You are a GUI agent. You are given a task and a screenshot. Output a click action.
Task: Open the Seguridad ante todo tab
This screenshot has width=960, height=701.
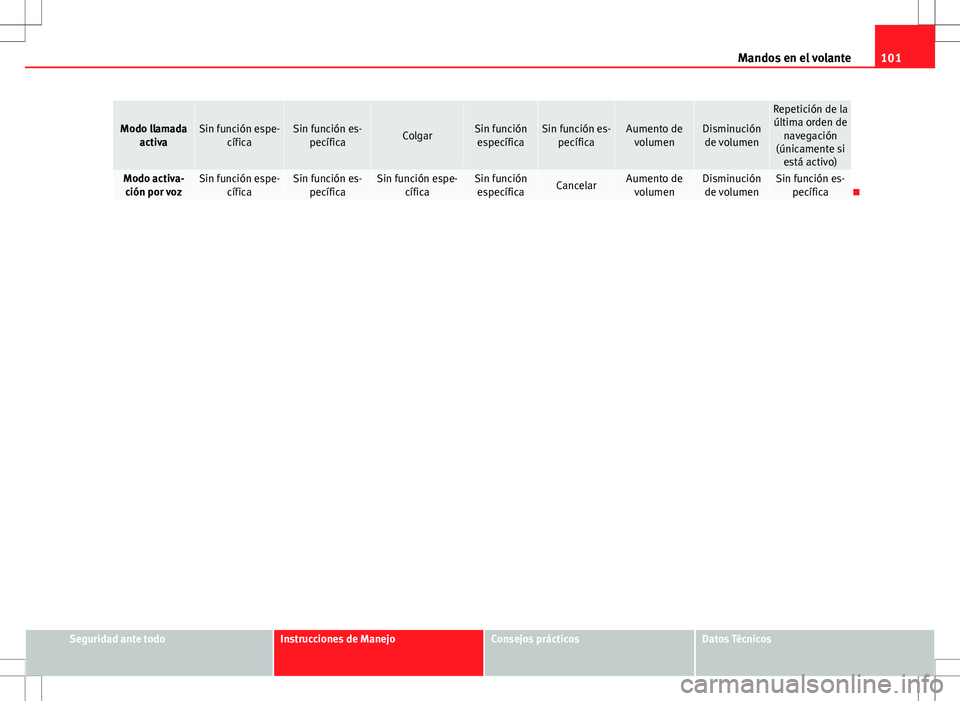tap(149, 652)
